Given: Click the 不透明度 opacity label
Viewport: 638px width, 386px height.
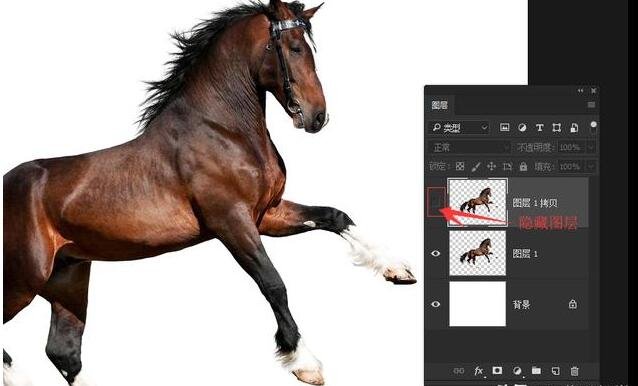Looking at the screenshot, I should 535,147.
